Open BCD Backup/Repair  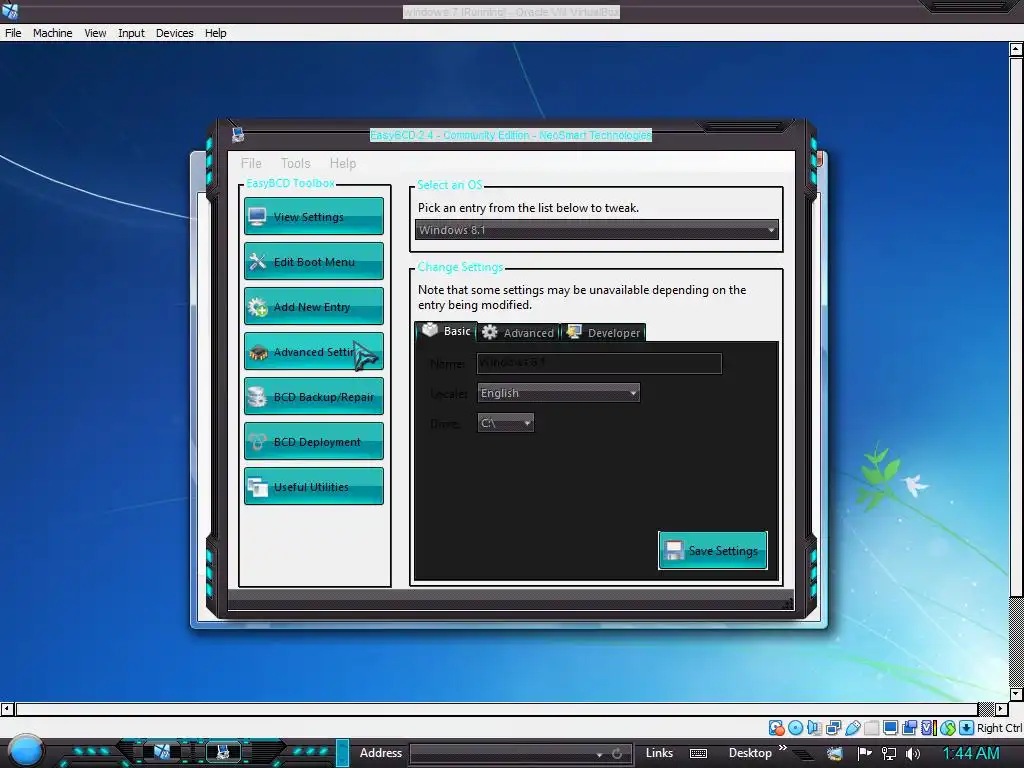pyautogui.click(x=313, y=396)
